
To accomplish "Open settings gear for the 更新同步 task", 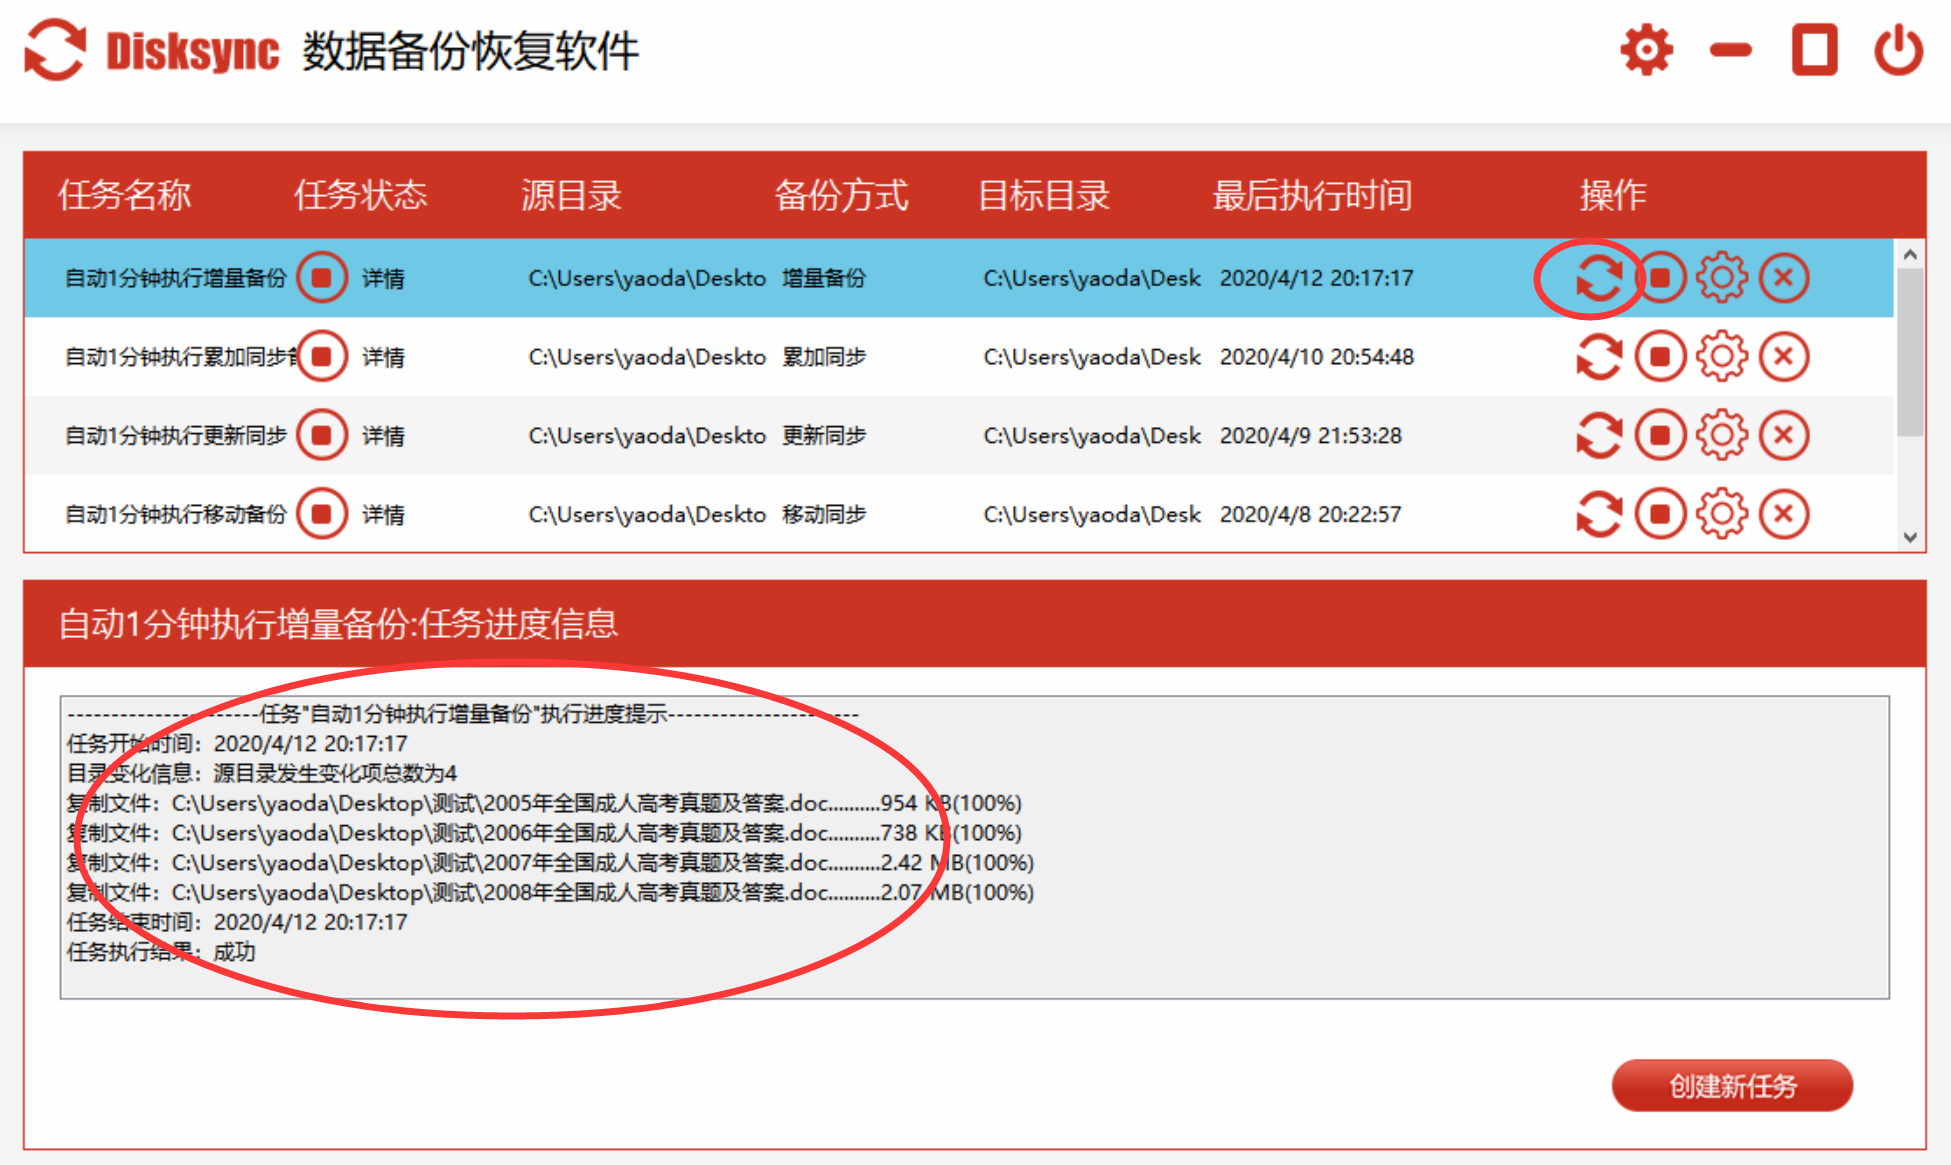I will [1722, 436].
